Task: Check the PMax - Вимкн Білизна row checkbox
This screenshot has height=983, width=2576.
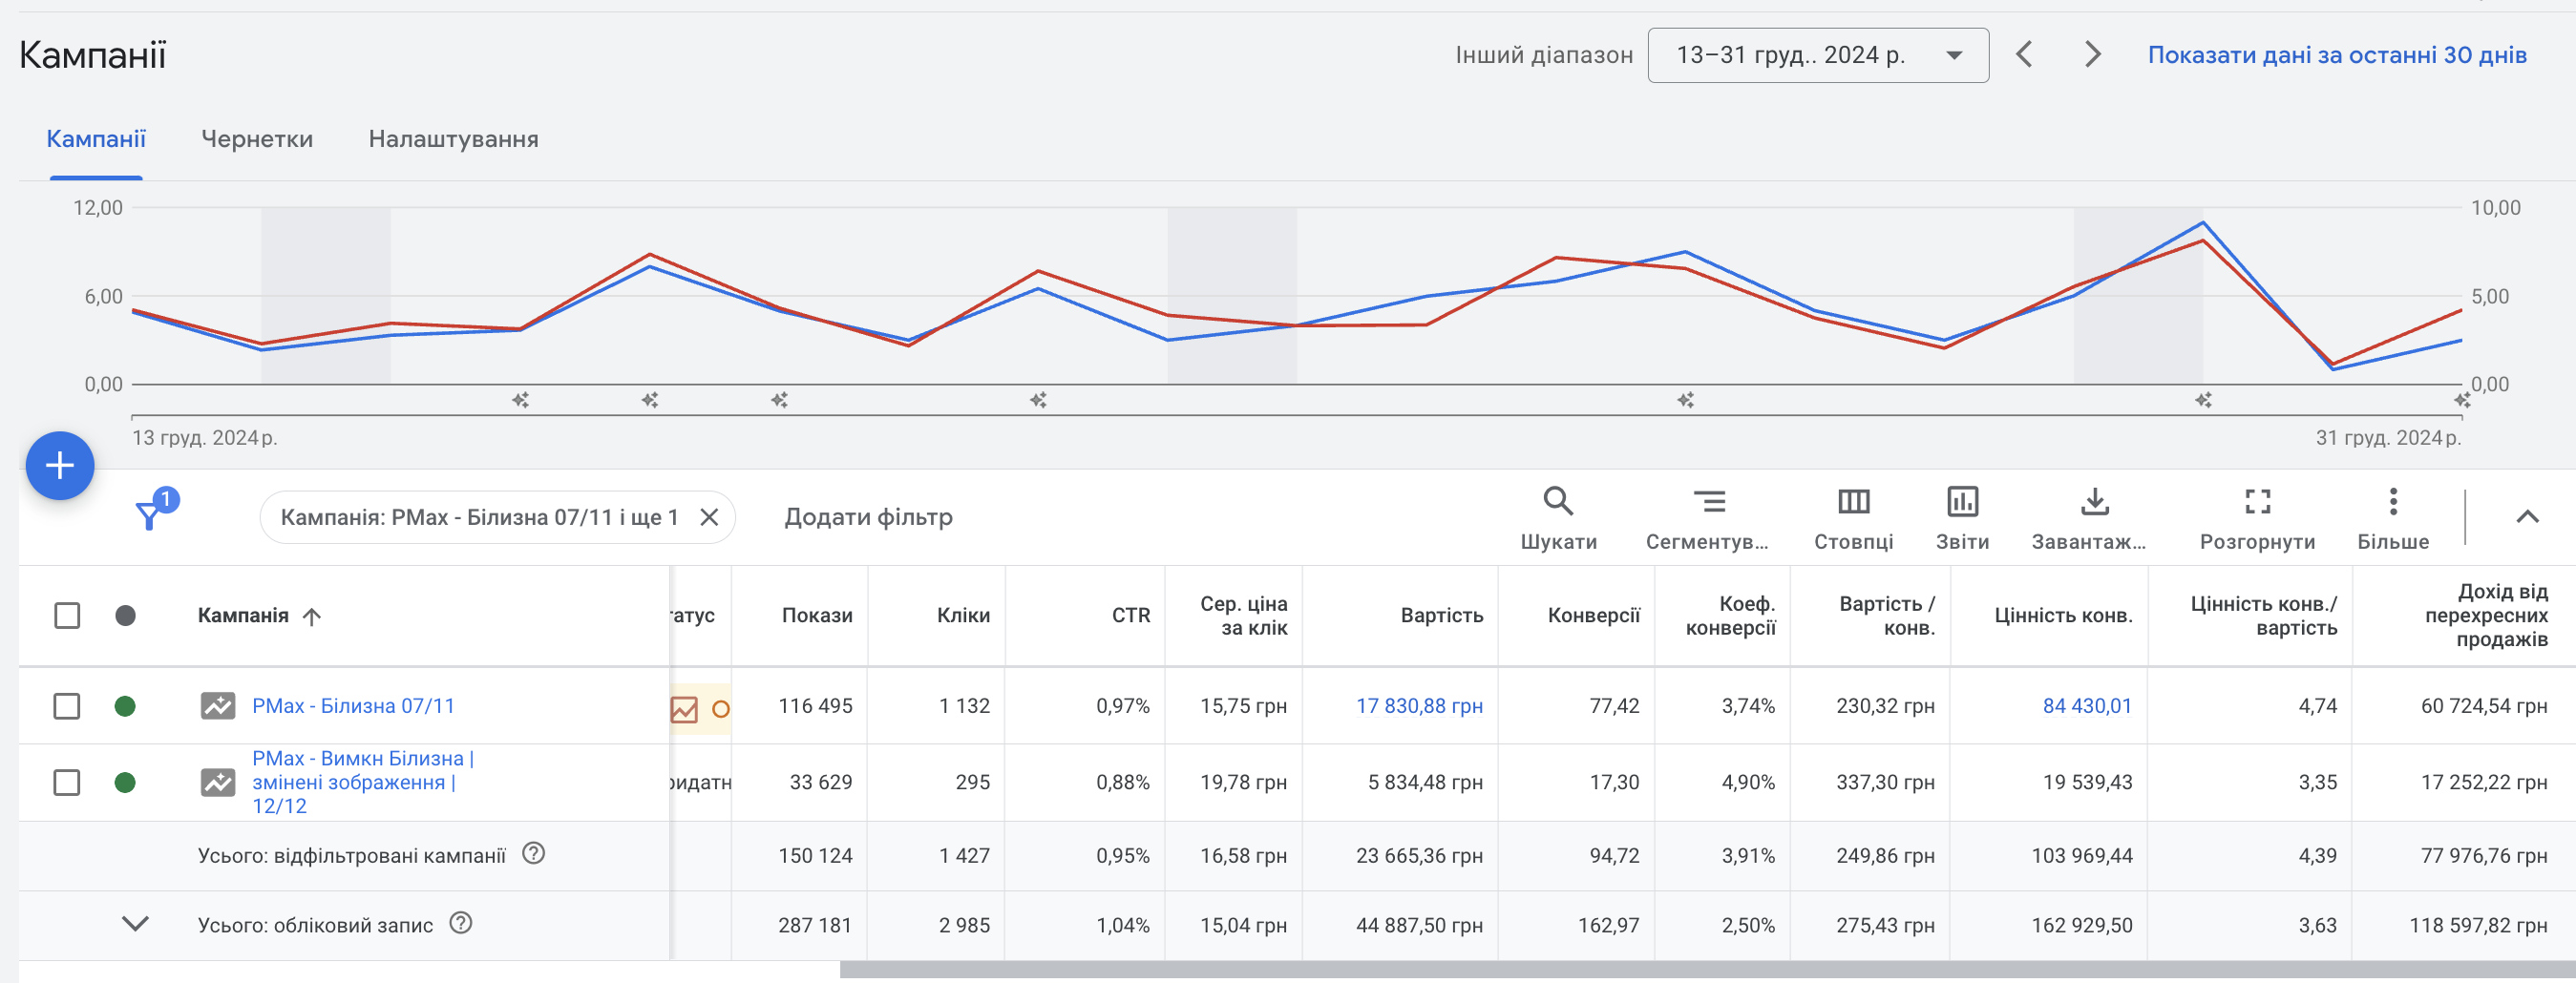Action: [x=67, y=782]
